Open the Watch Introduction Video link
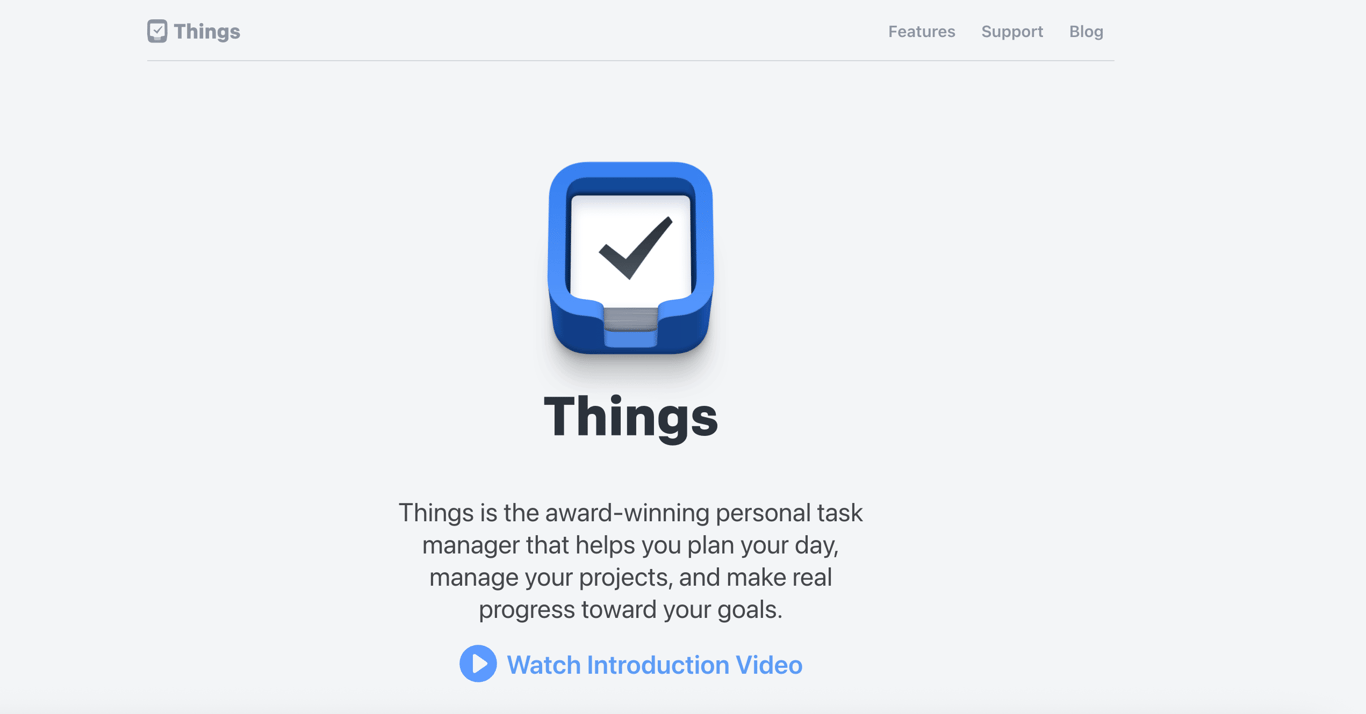 631,664
